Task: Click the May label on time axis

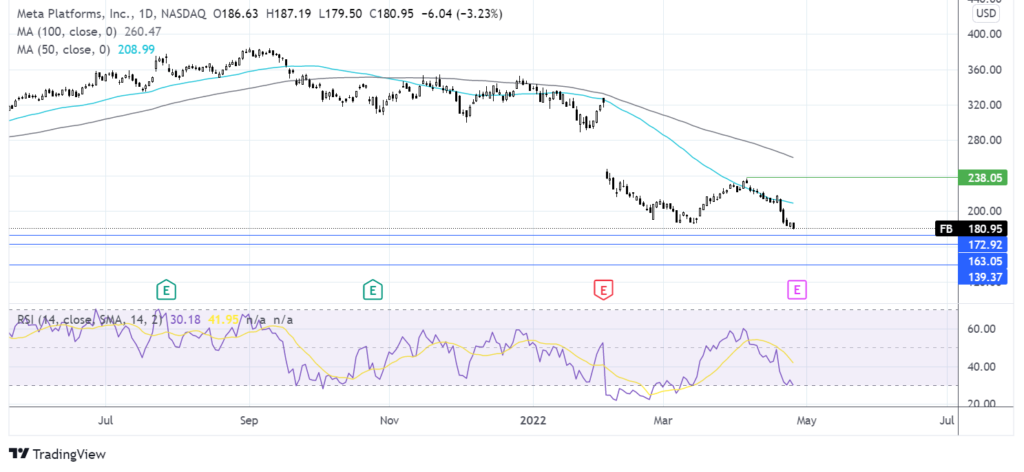Action: coord(805,421)
